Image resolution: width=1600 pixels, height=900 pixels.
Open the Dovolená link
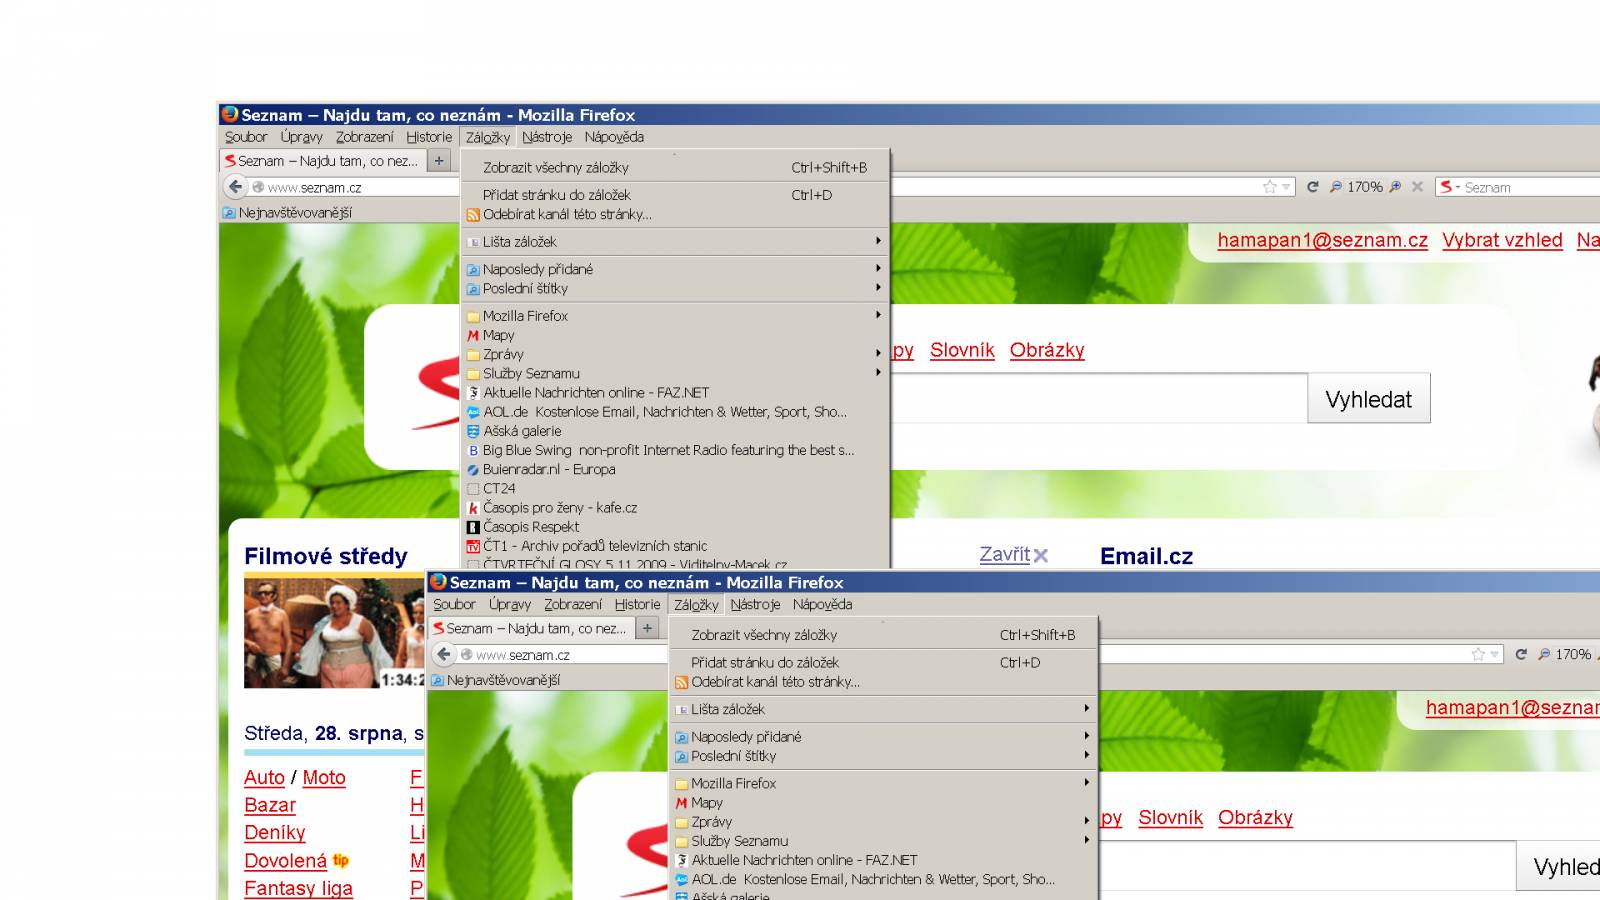point(285,860)
